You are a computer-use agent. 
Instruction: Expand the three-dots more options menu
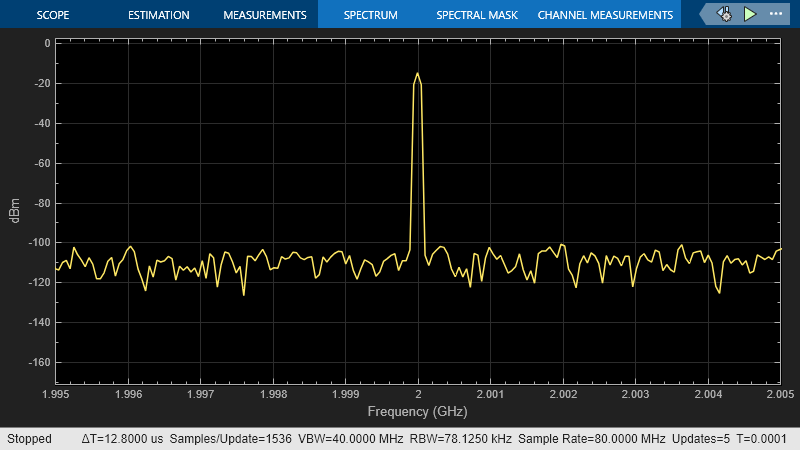pos(777,15)
